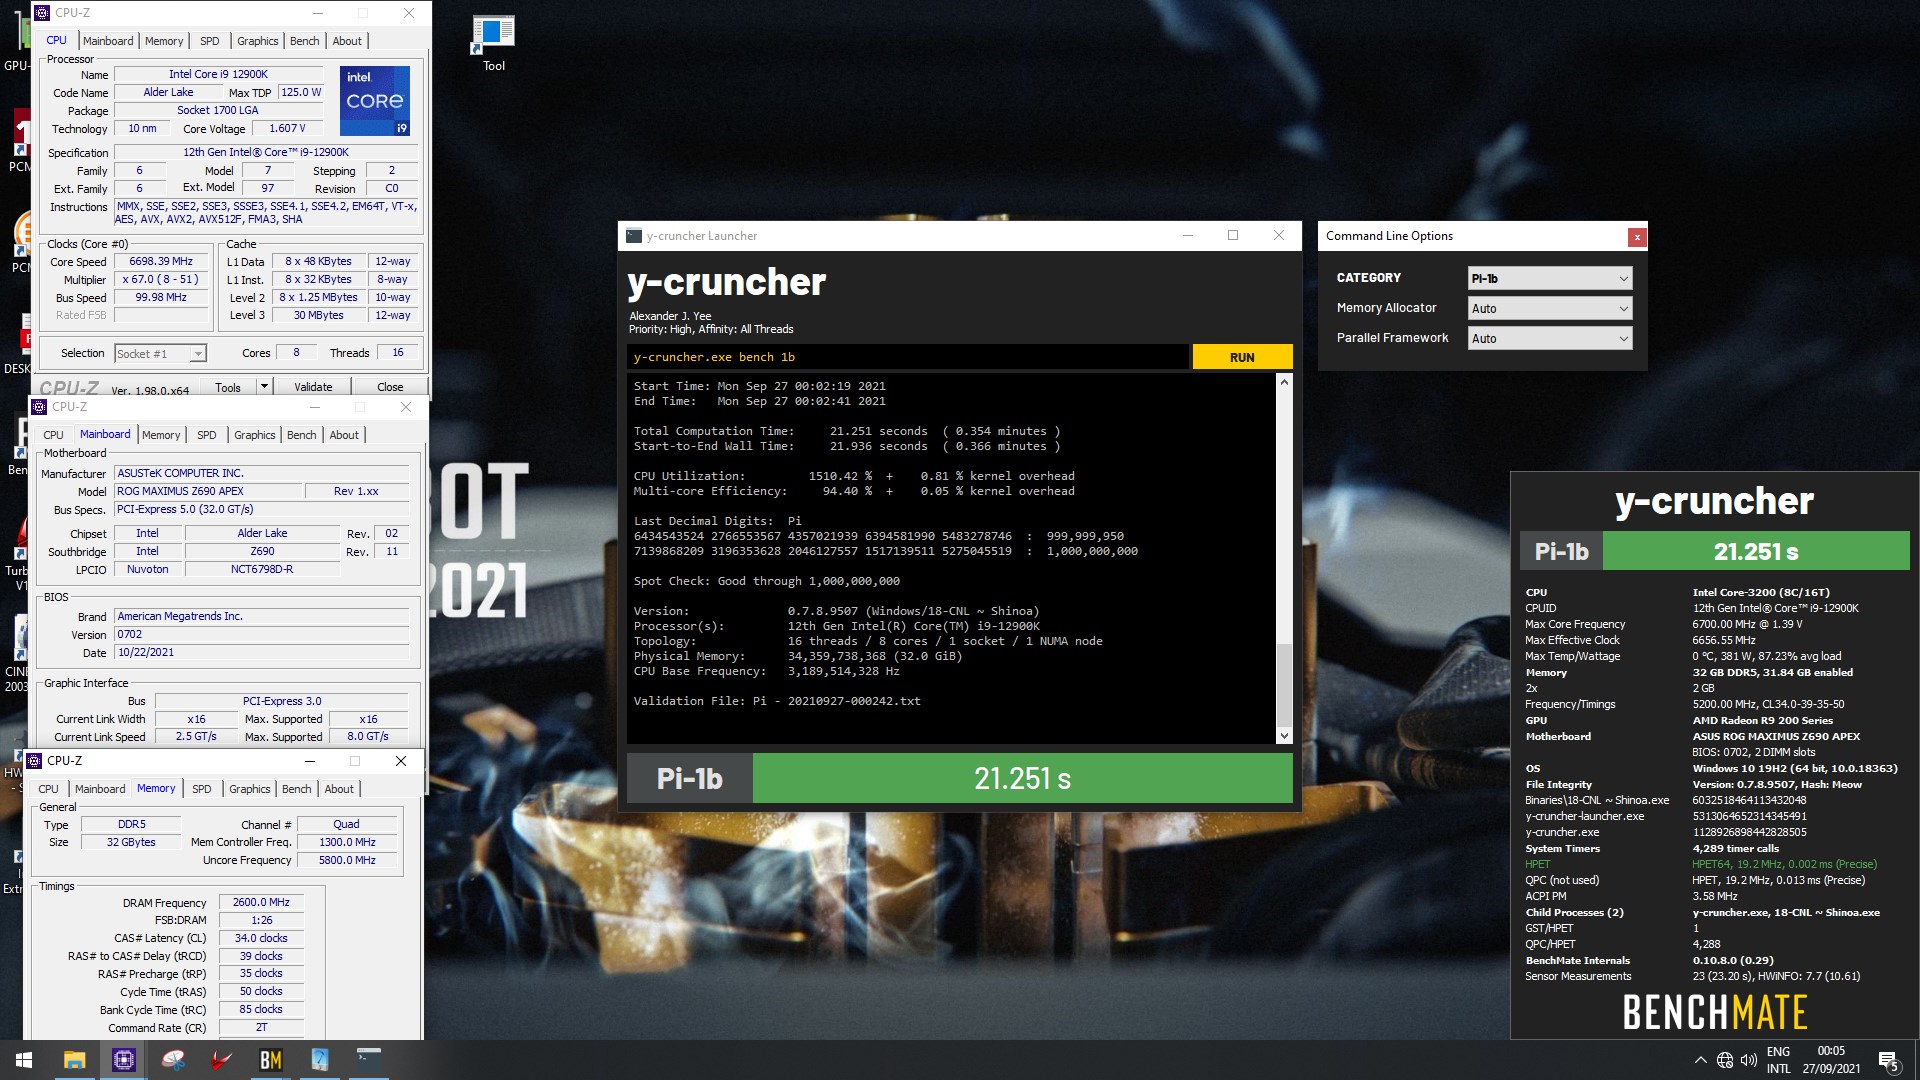The height and width of the screenshot is (1080, 1920).
Task: Open the notification center icon
Action: (1889, 1061)
